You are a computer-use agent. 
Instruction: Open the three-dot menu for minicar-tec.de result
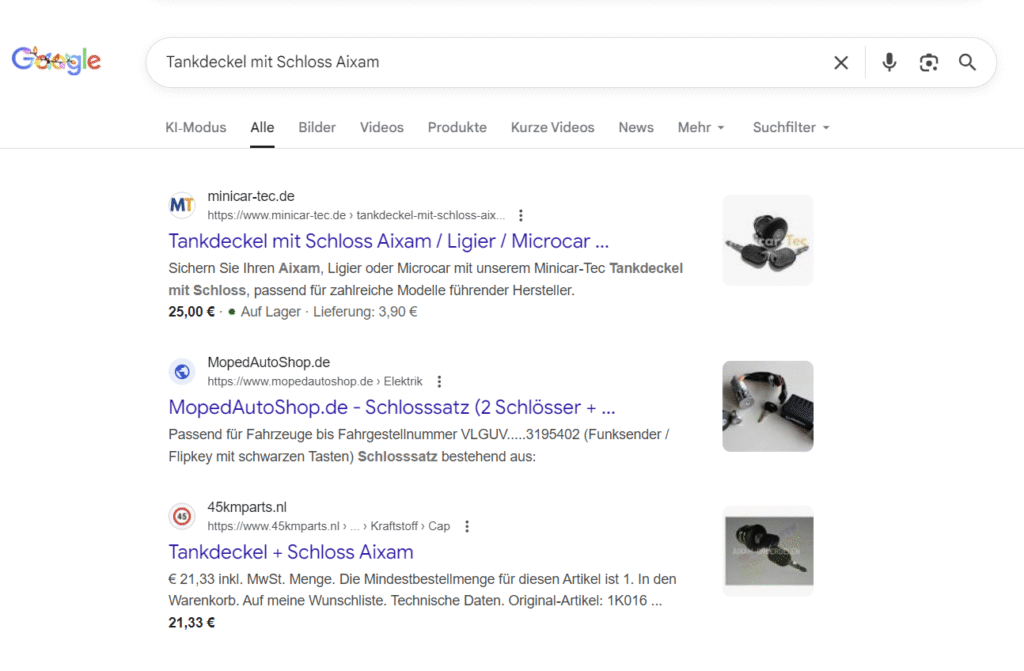click(x=520, y=215)
